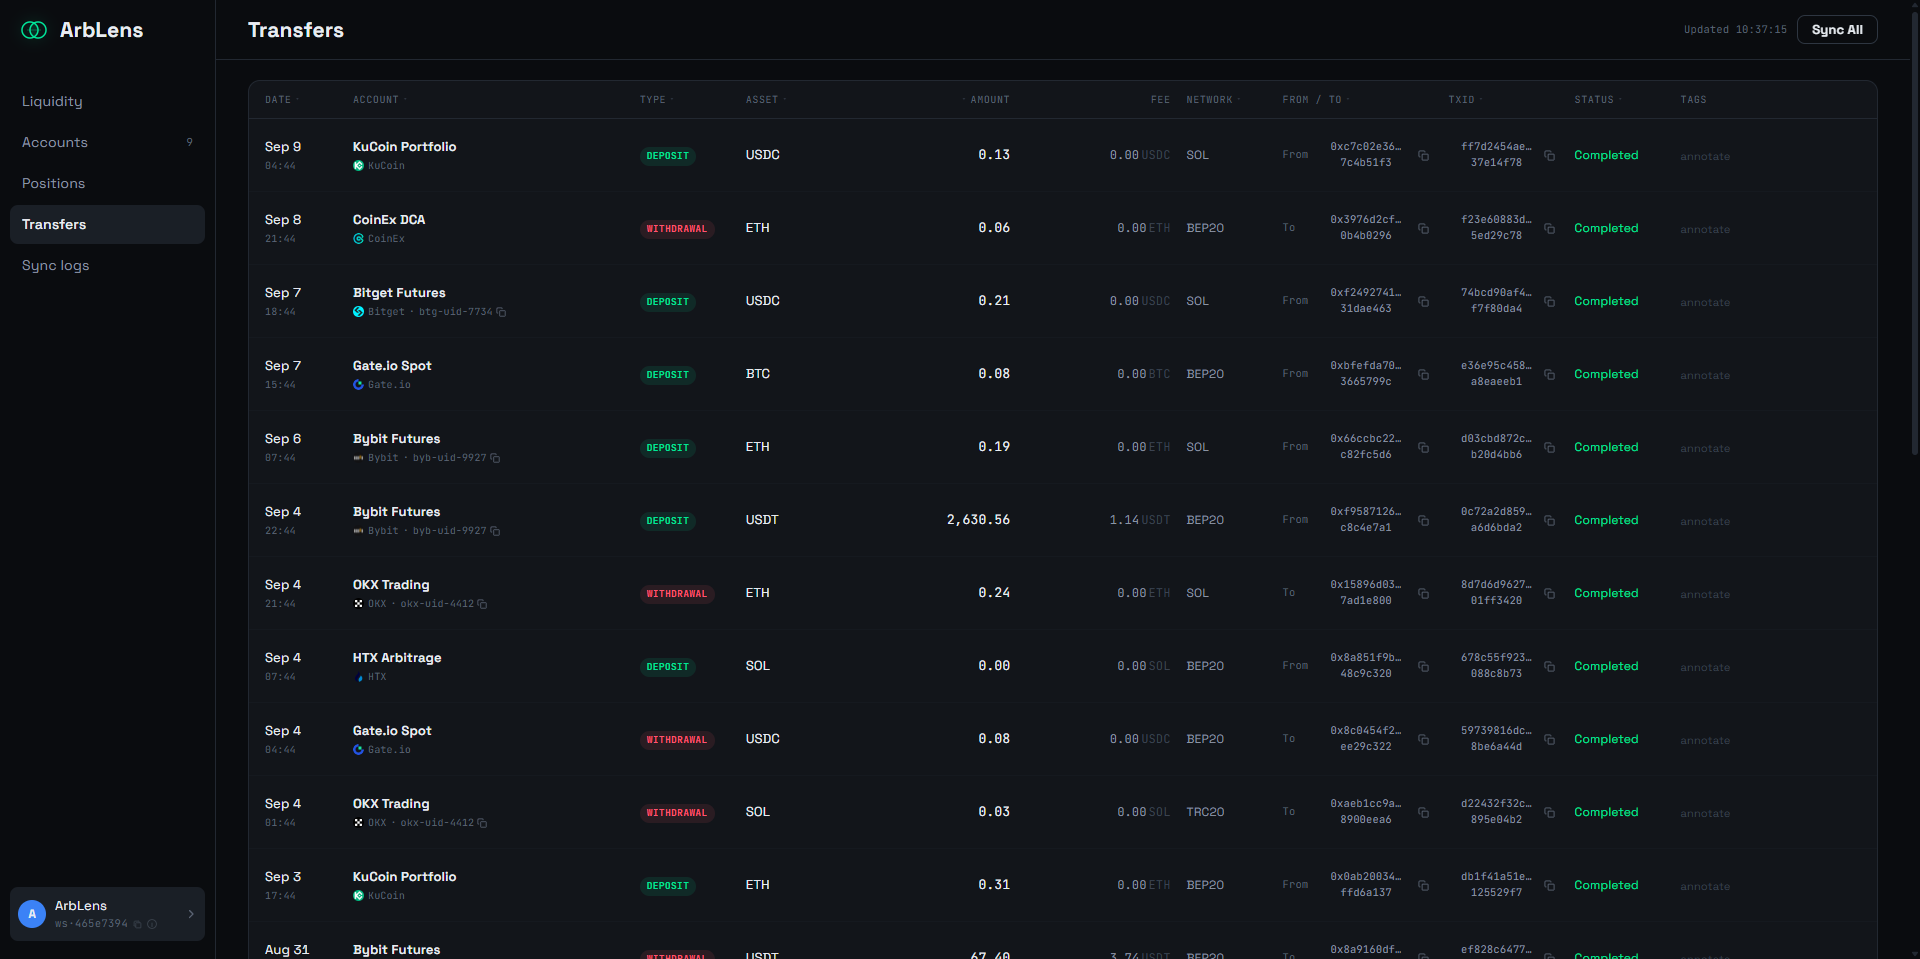This screenshot has width=1920, height=959.
Task: Click the 2,630.56 amount cell
Action: (978, 520)
